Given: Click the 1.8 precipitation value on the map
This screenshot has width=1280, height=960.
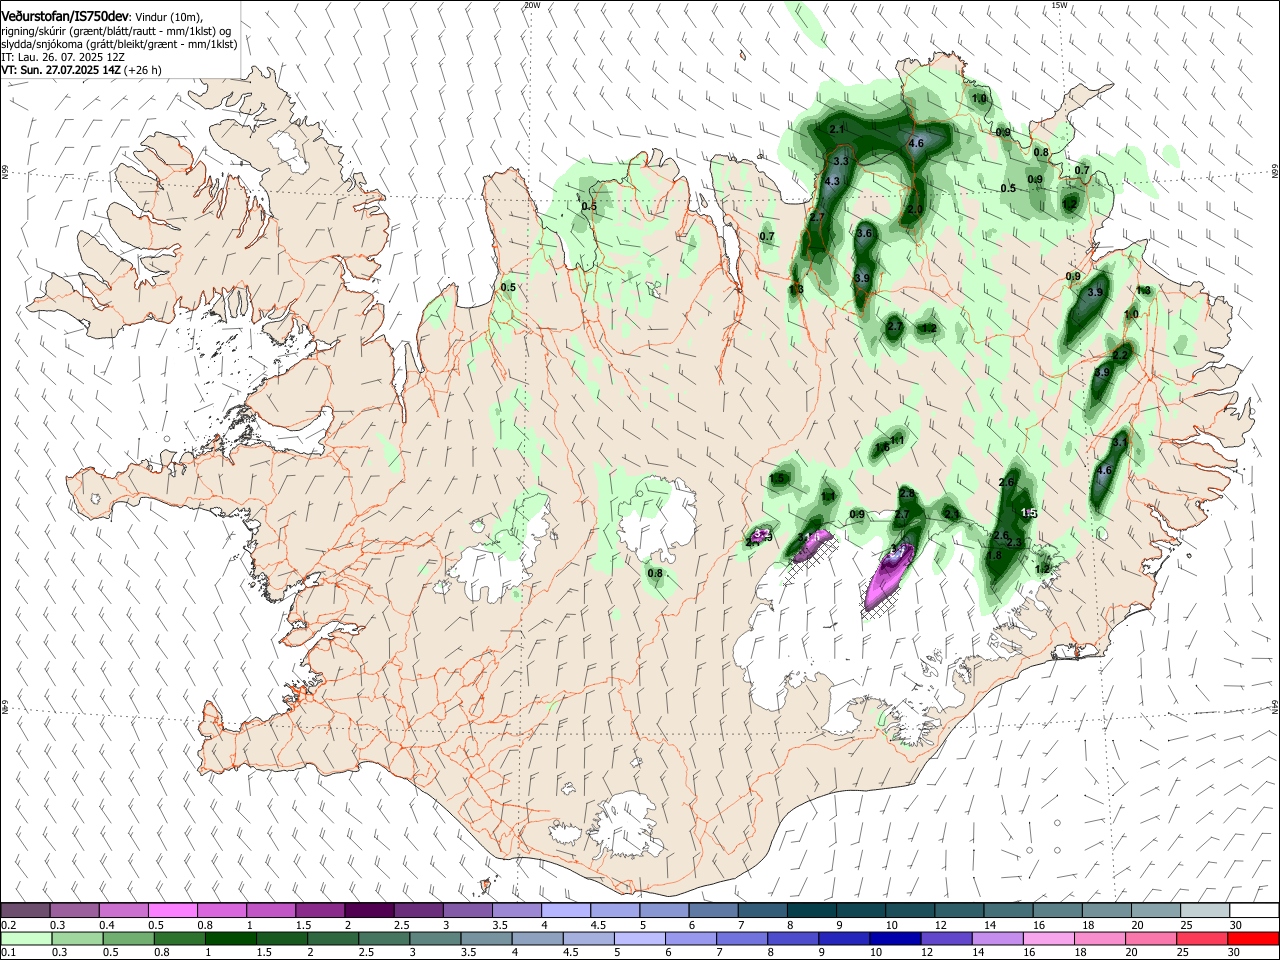Looking at the screenshot, I should tap(994, 556).
